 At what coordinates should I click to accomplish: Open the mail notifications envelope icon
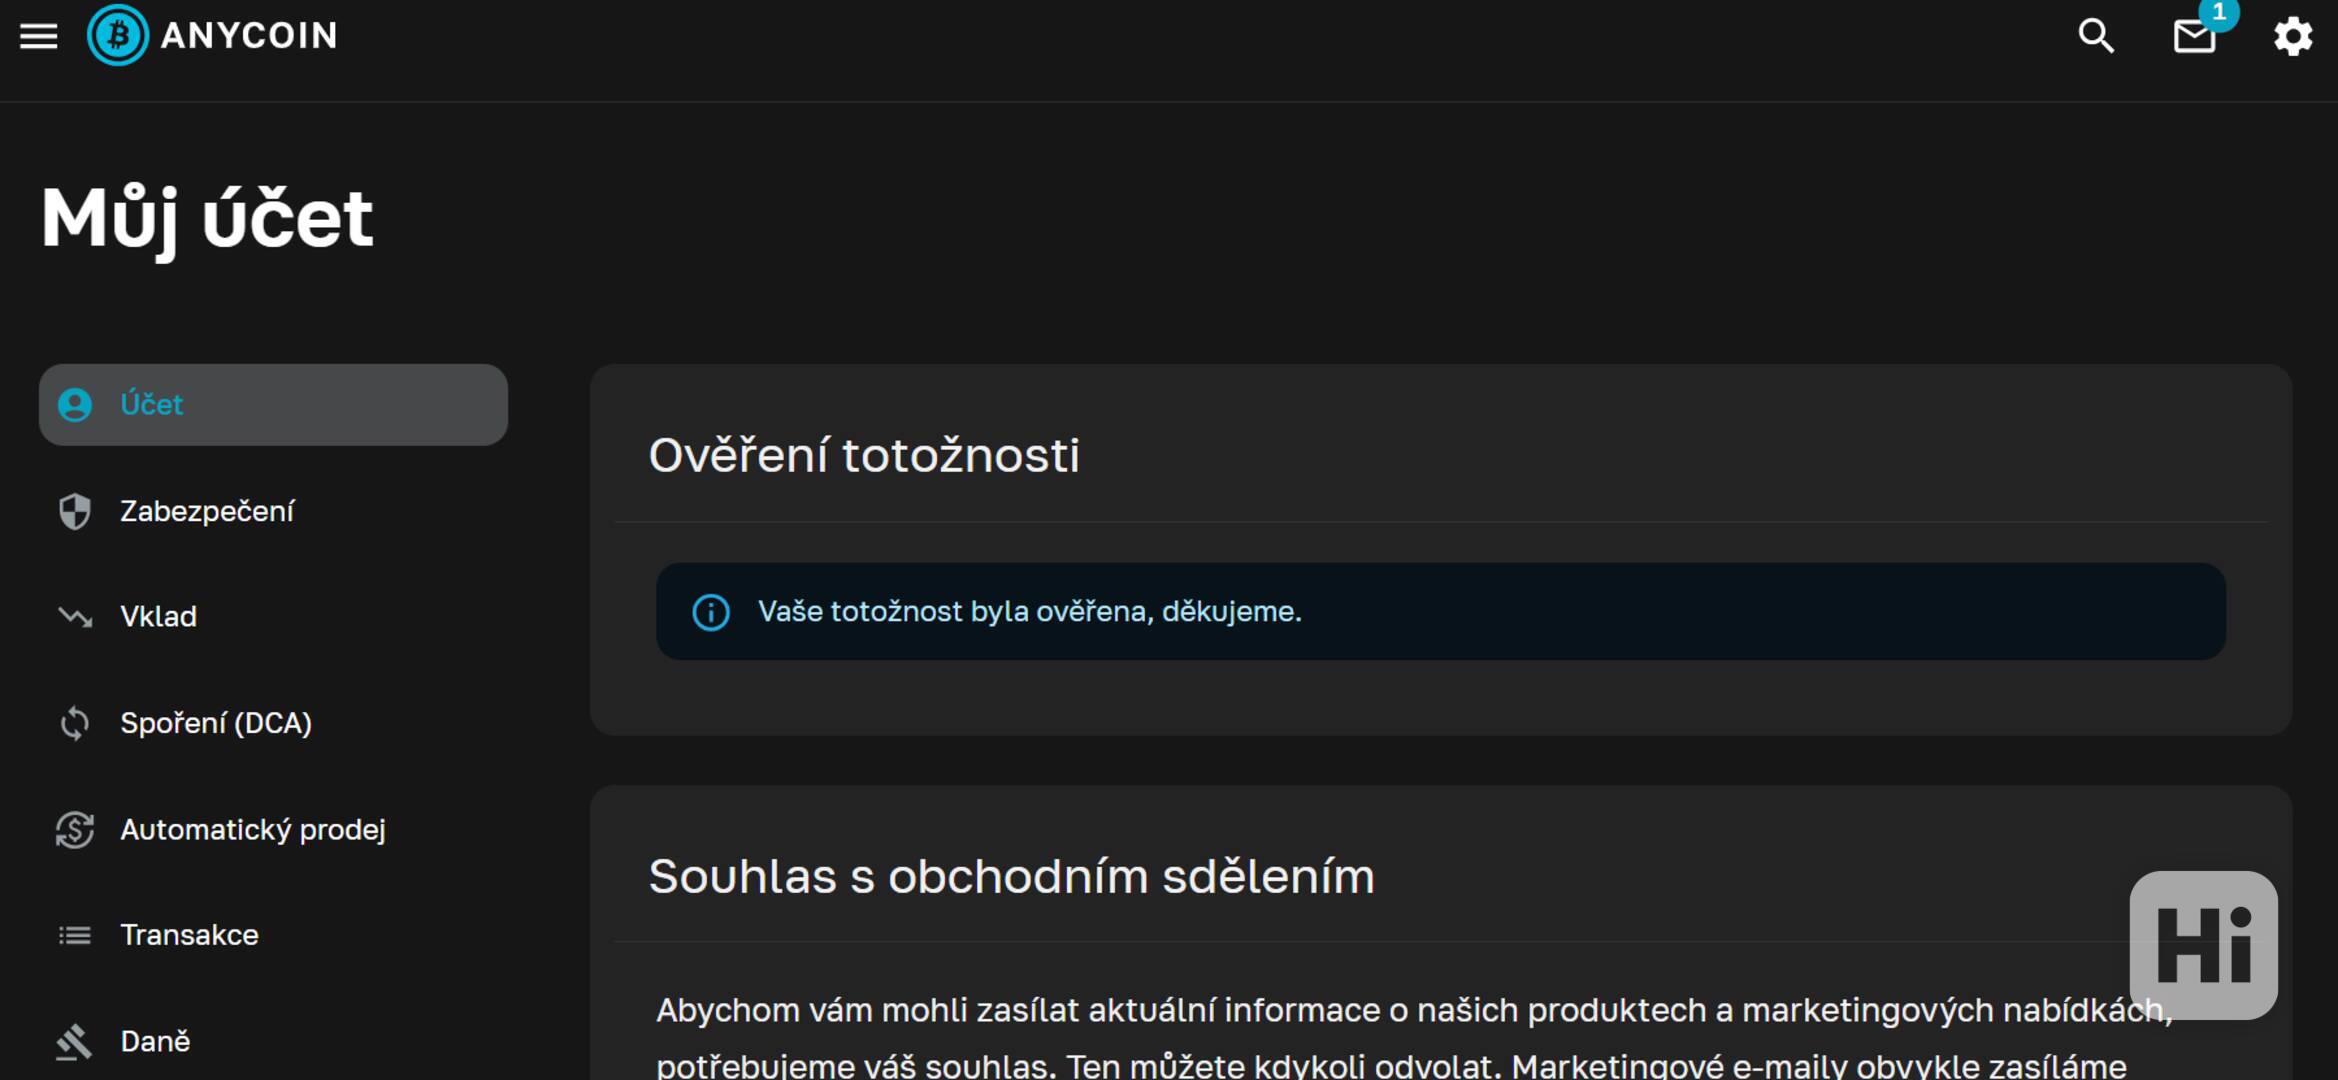(2194, 37)
